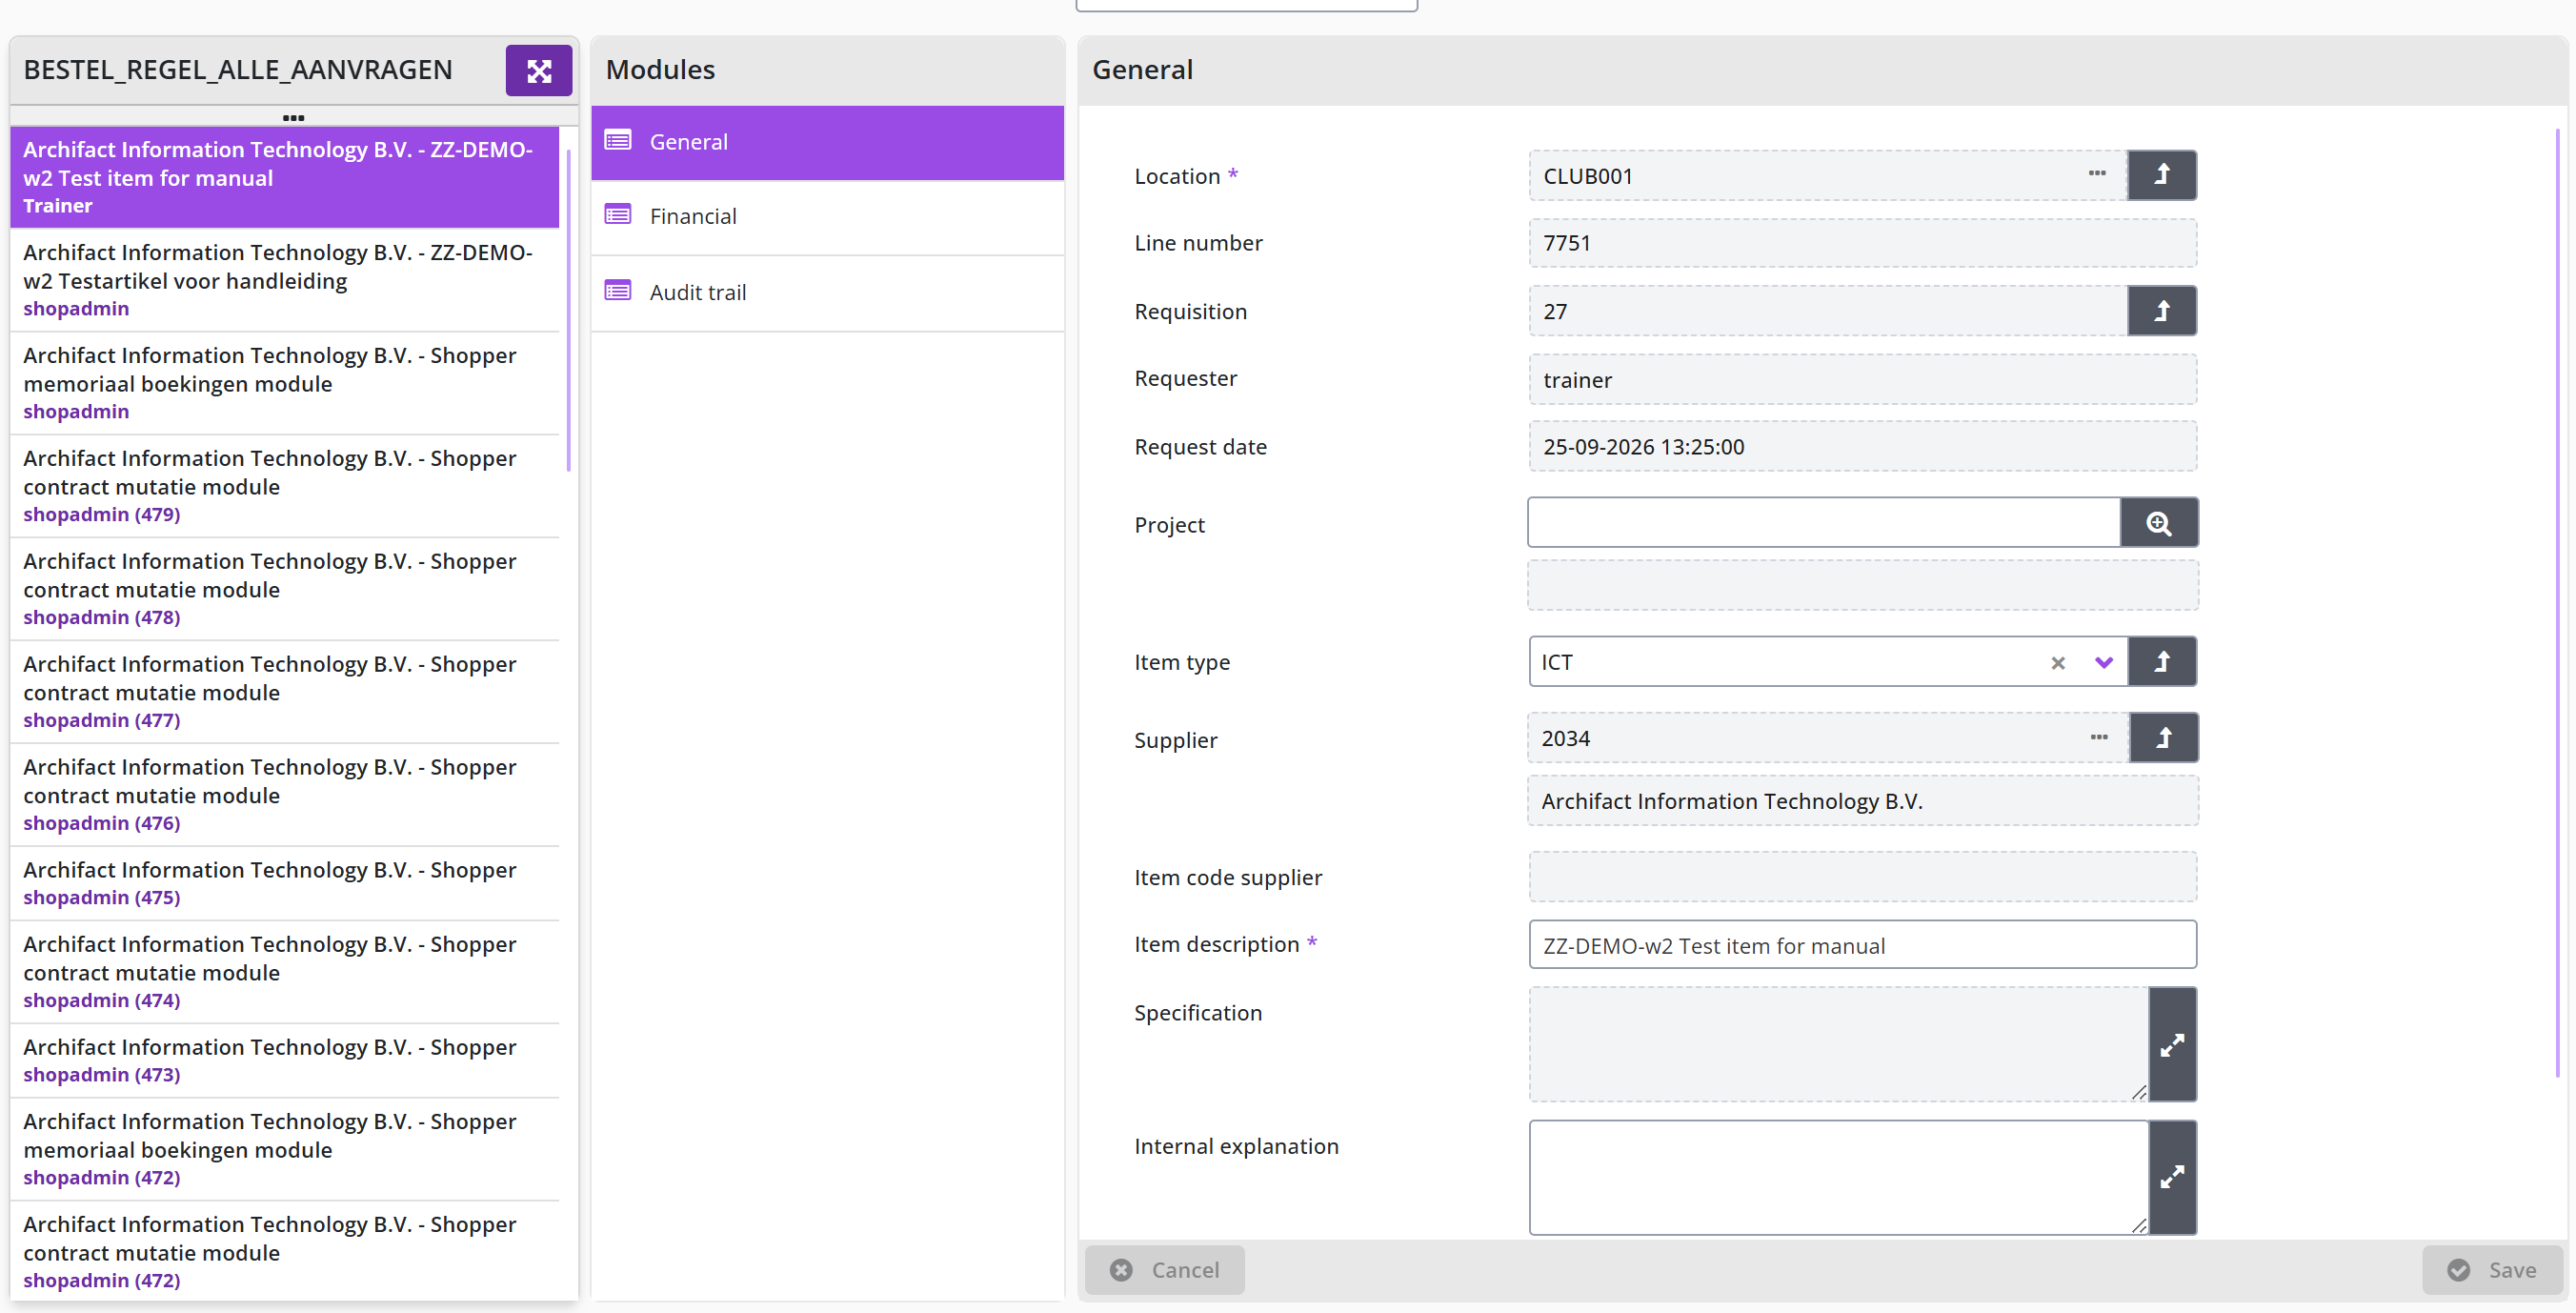The width and height of the screenshot is (2576, 1313).
Task: Click the up-arrow button next to Requisition
Action: coord(2161,311)
